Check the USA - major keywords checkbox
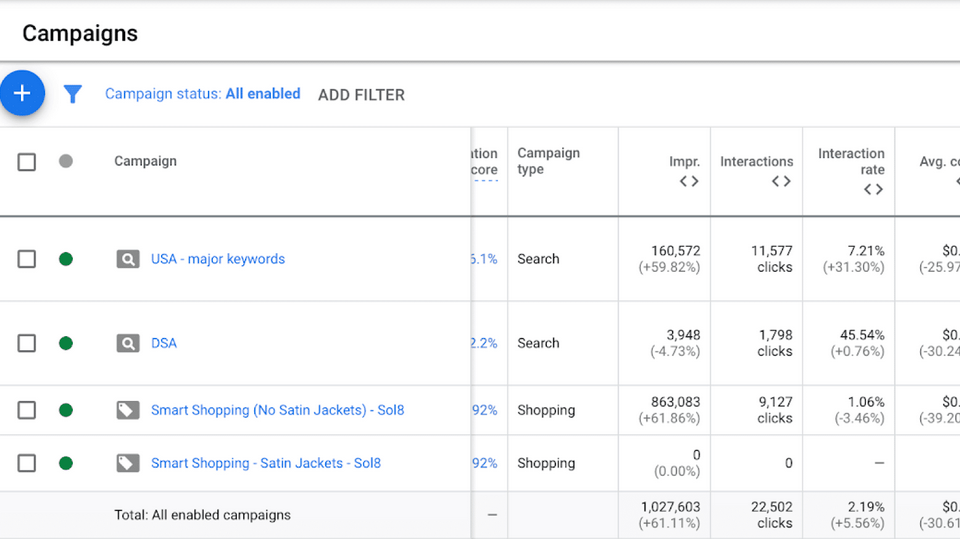960x539 pixels. pyautogui.click(x=26, y=258)
